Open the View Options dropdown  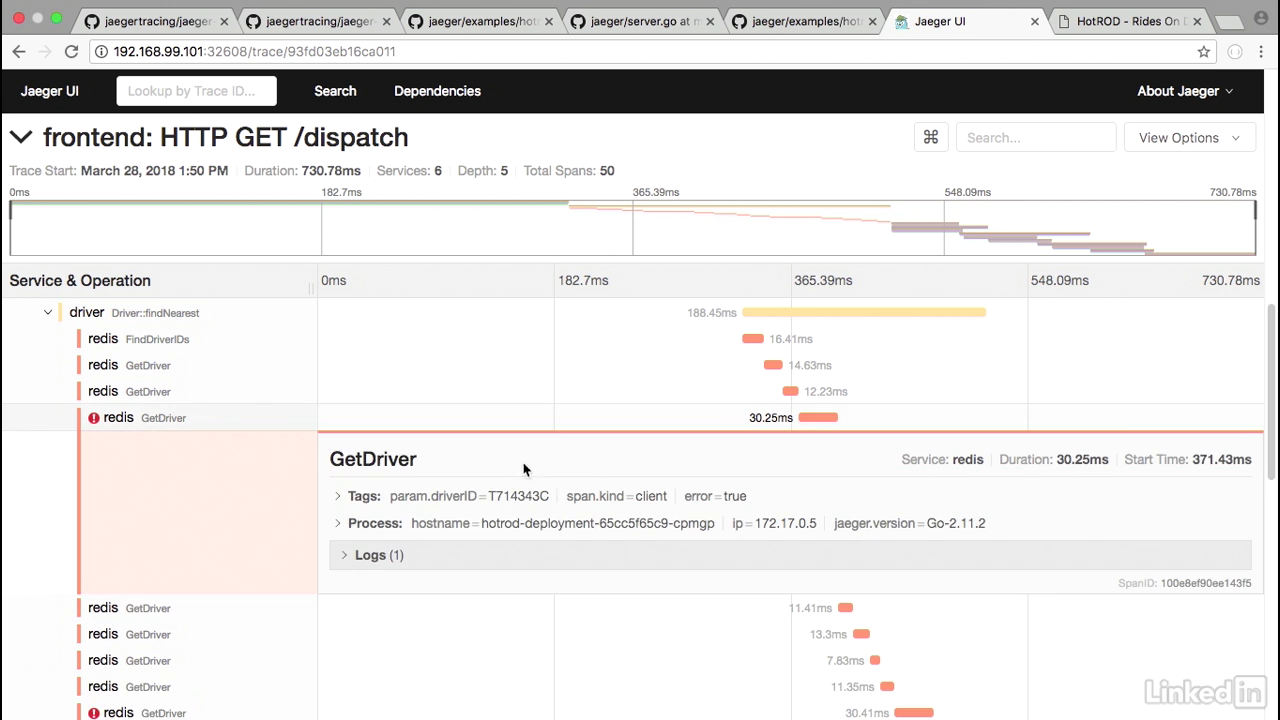point(1189,138)
